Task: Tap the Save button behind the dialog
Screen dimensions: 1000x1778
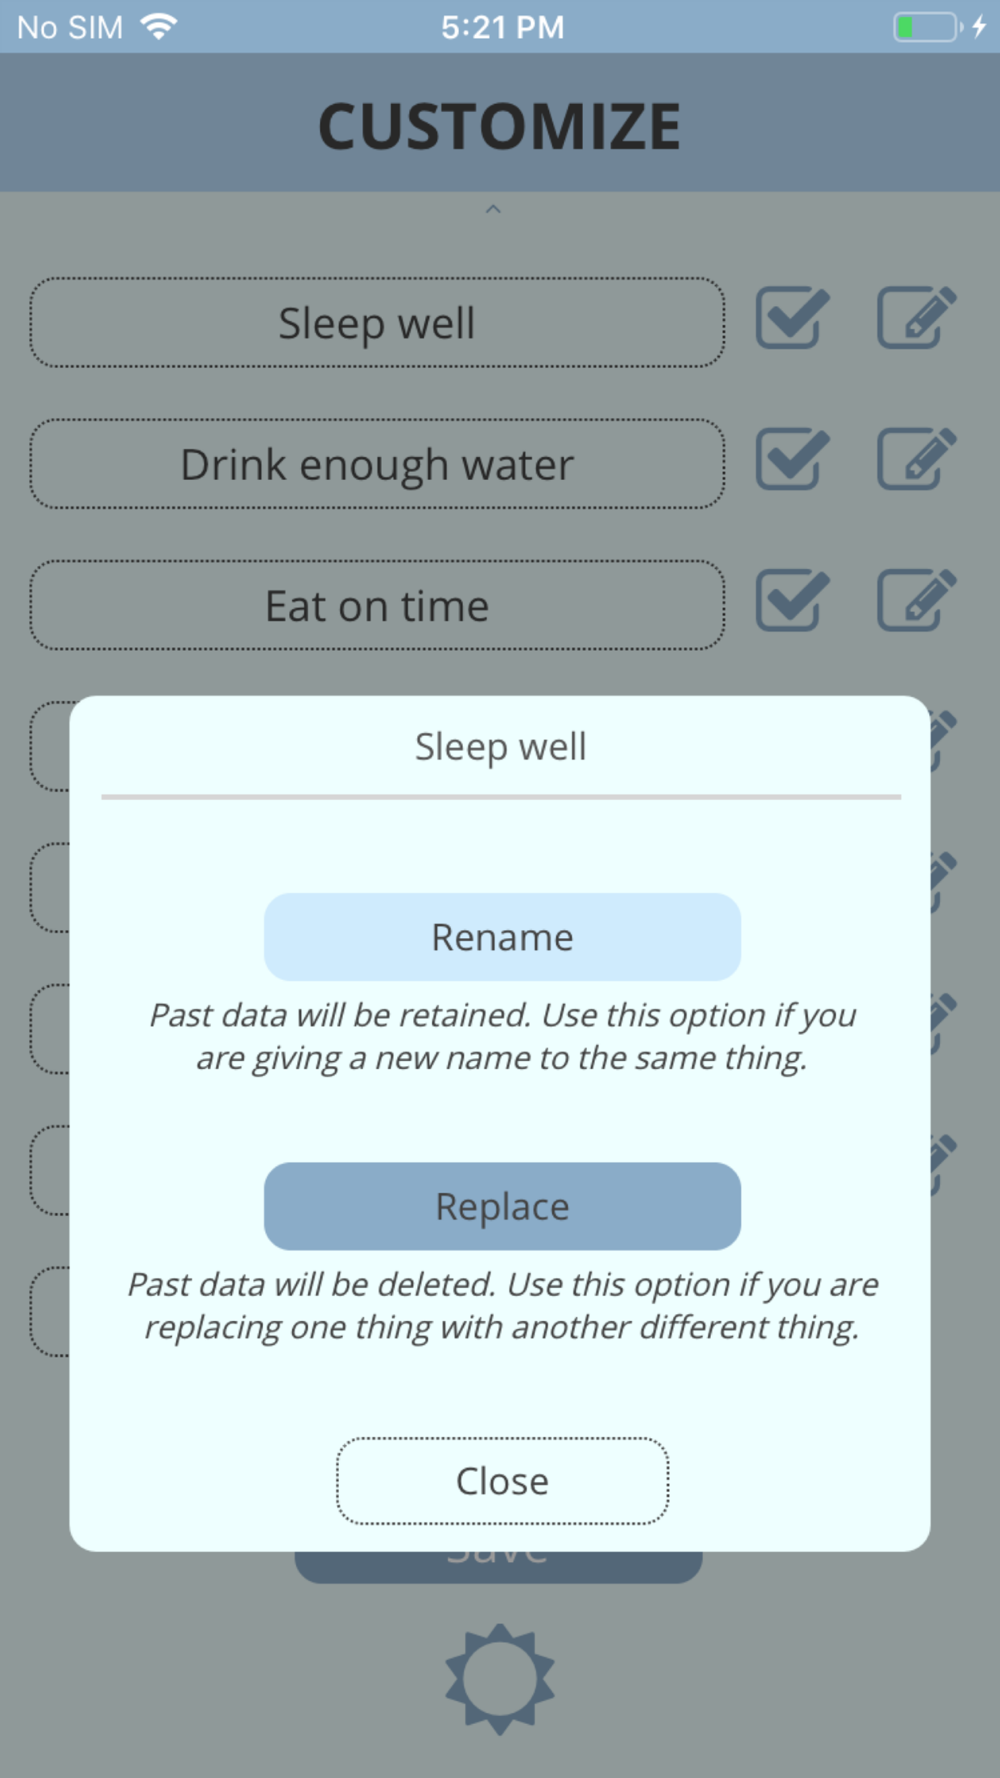Action: pyautogui.click(x=499, y=1566)
